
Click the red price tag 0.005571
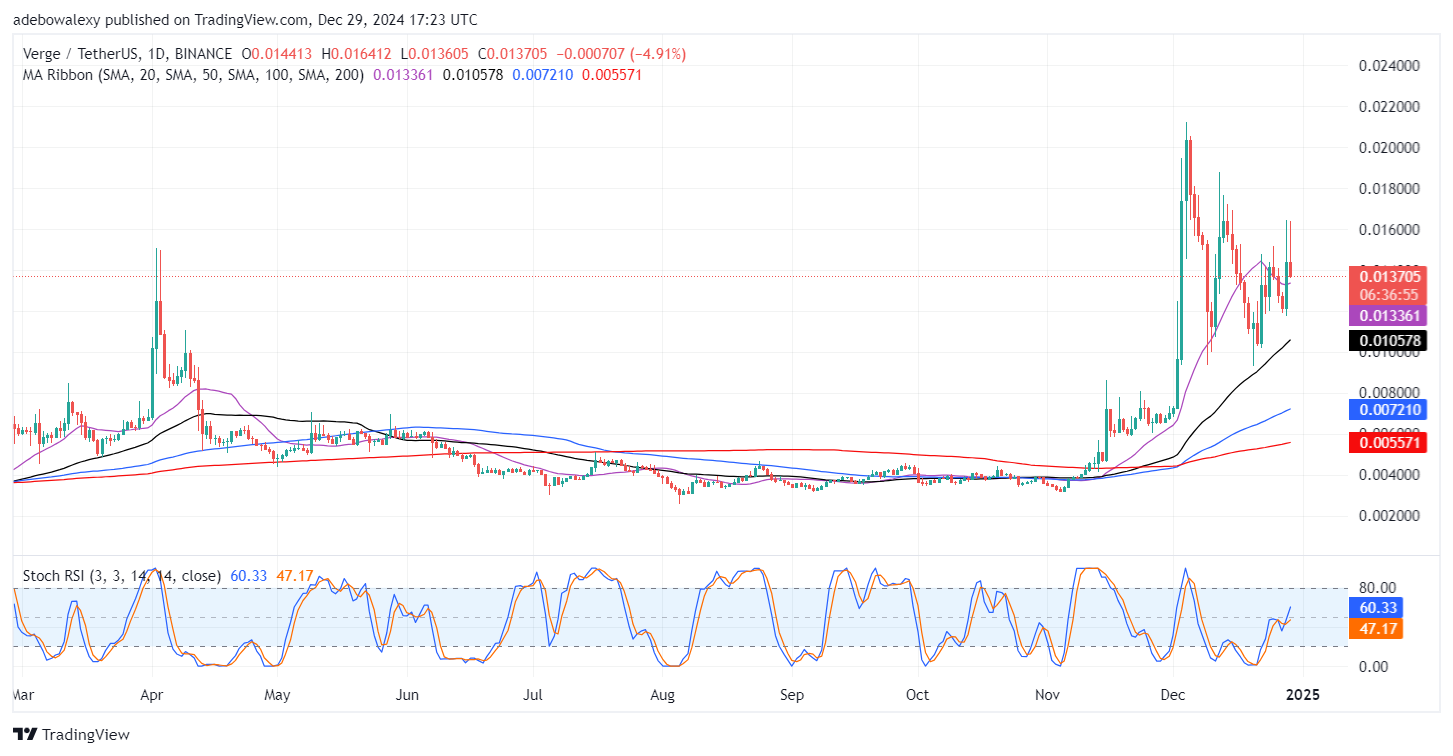1388,442
